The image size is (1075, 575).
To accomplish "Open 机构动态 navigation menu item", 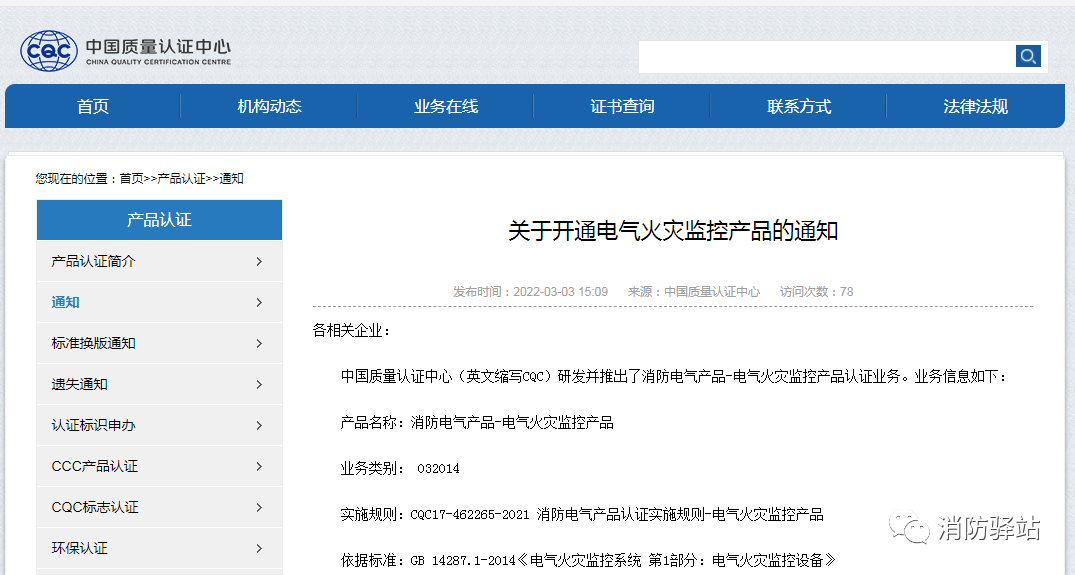I will (269, 107).
